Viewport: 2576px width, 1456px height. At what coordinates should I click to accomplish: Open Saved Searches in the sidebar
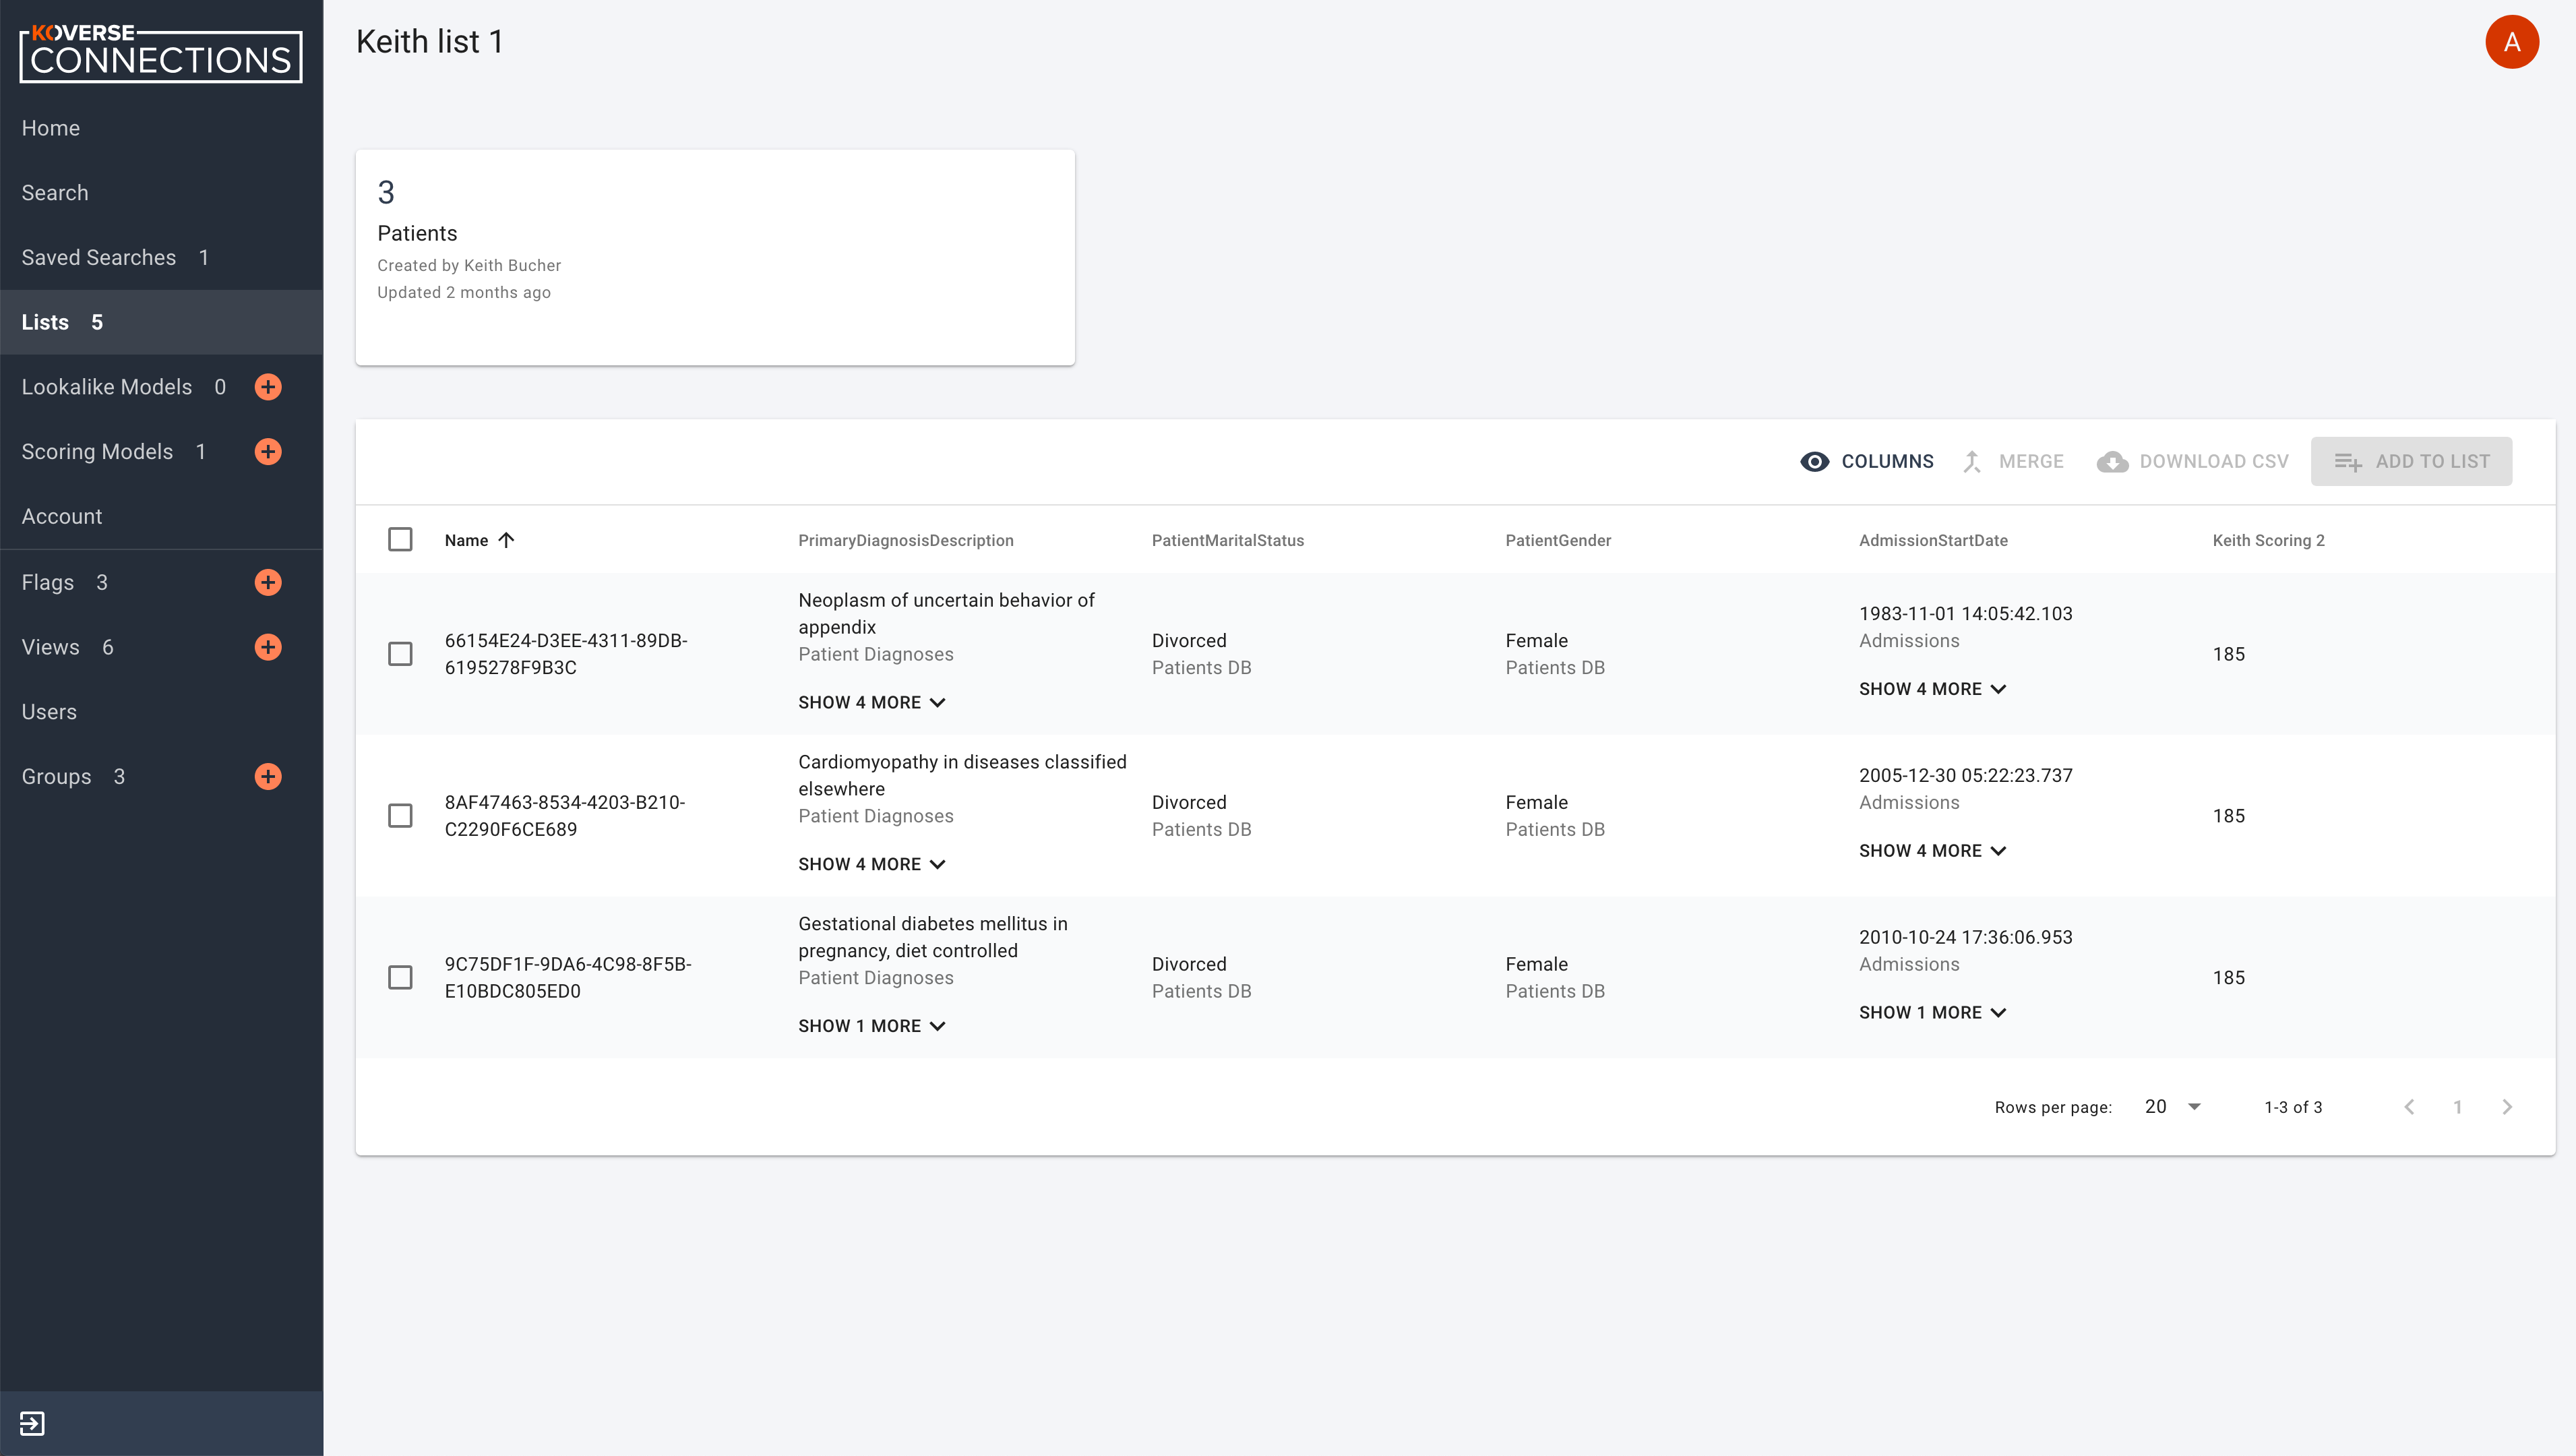coord(161,258)
